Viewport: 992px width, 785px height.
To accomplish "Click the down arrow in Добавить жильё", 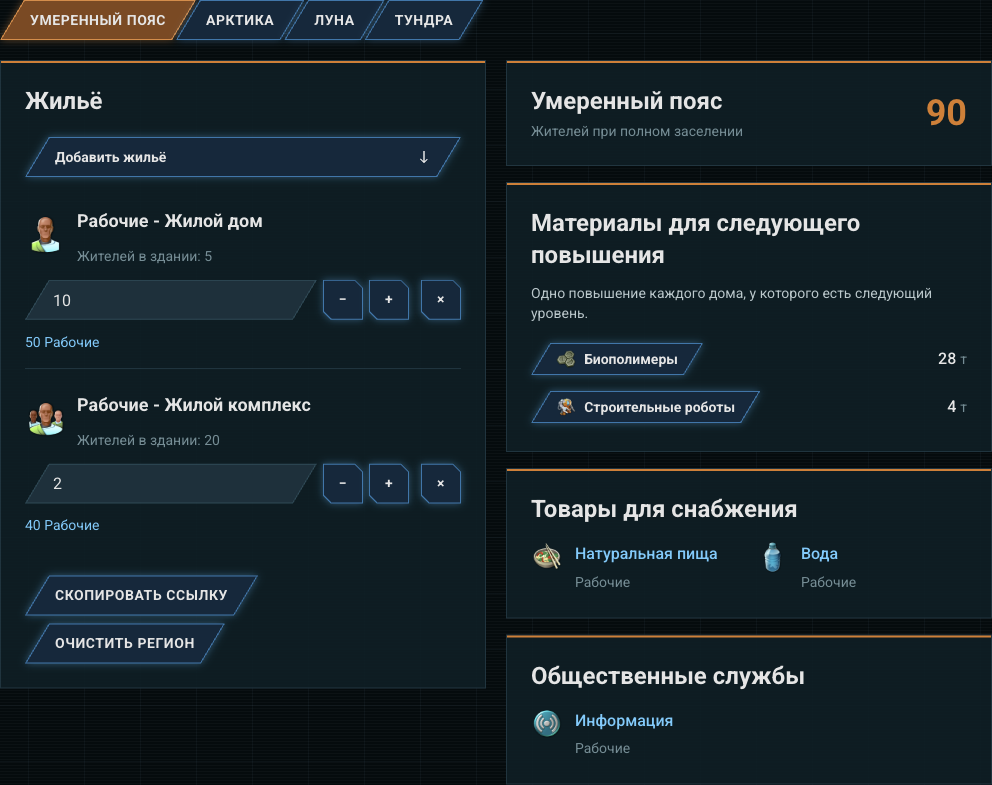I will click(424, 157).
